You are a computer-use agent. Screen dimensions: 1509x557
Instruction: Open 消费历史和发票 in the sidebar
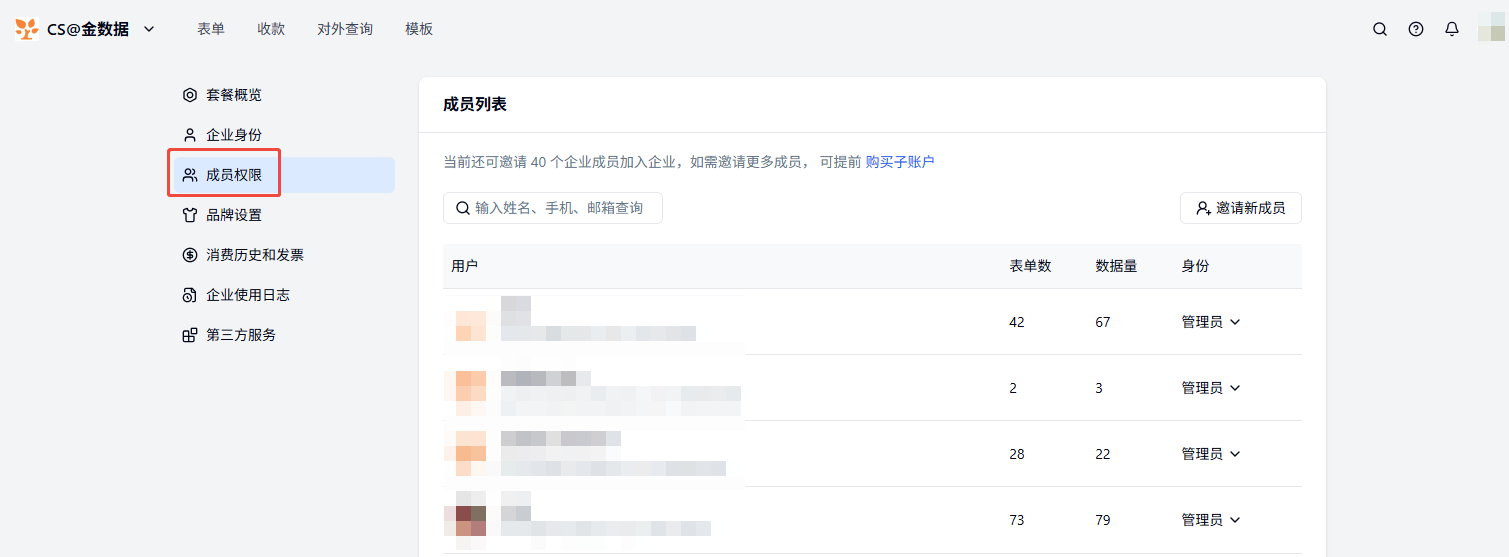254,255
